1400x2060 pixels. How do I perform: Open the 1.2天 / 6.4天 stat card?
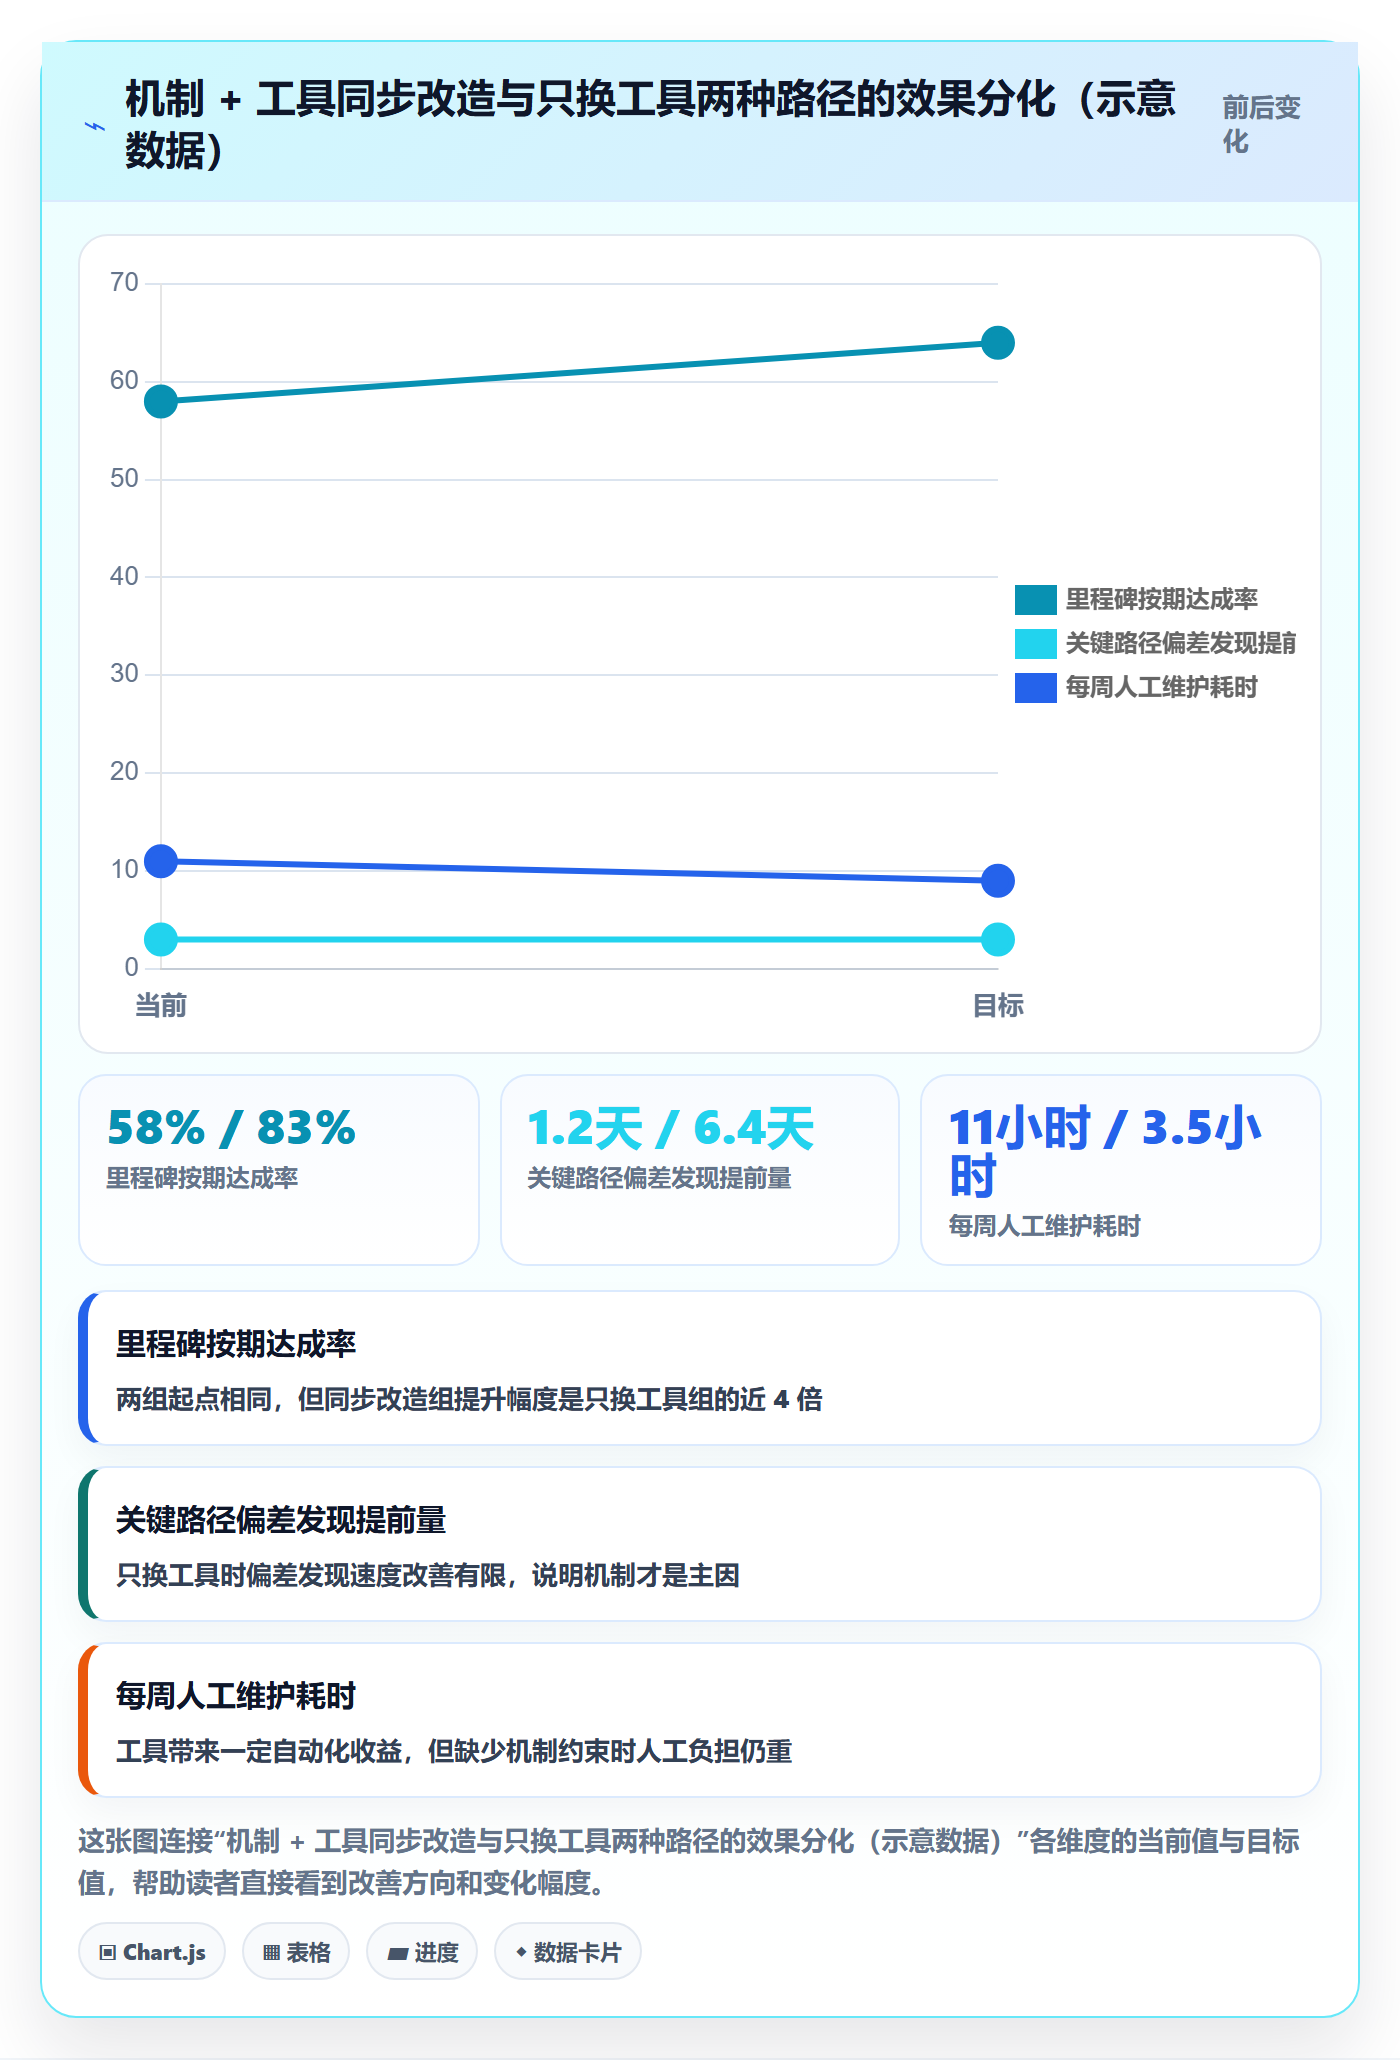point(700,1170)
